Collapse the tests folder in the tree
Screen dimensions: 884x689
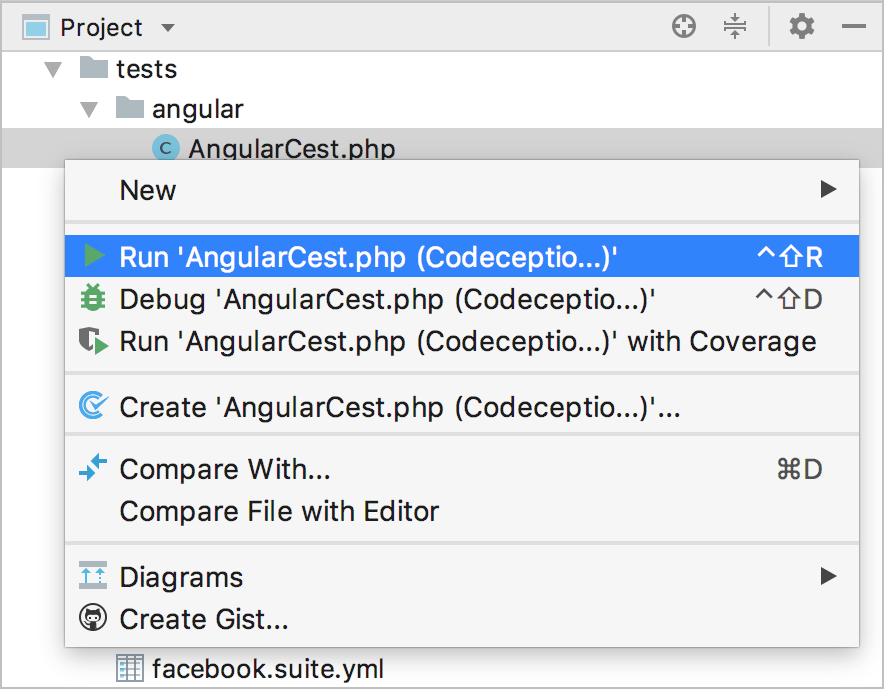tap(52, 68)
